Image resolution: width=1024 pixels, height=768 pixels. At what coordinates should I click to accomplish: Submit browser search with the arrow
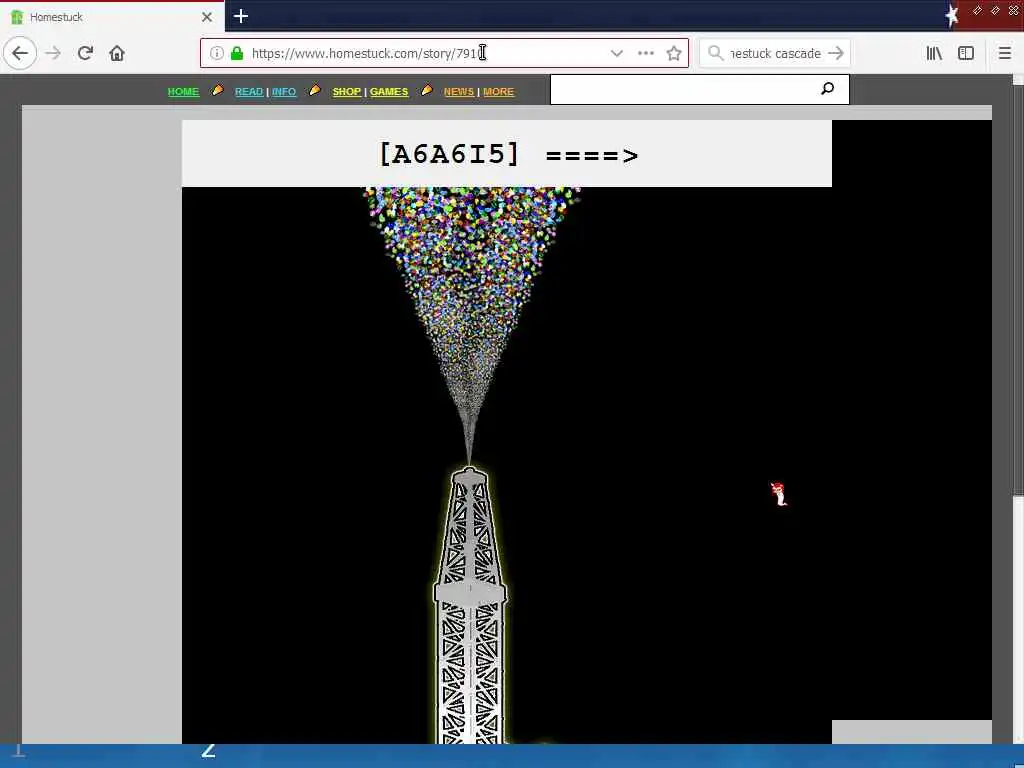(836, 53)
